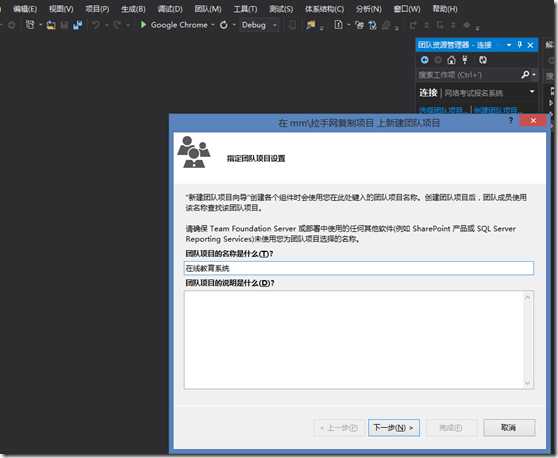The height and width of the screenshot is (458, 558).
Task: Open the Team Explorer window options dropdown
Action: (x=509, y=45)
